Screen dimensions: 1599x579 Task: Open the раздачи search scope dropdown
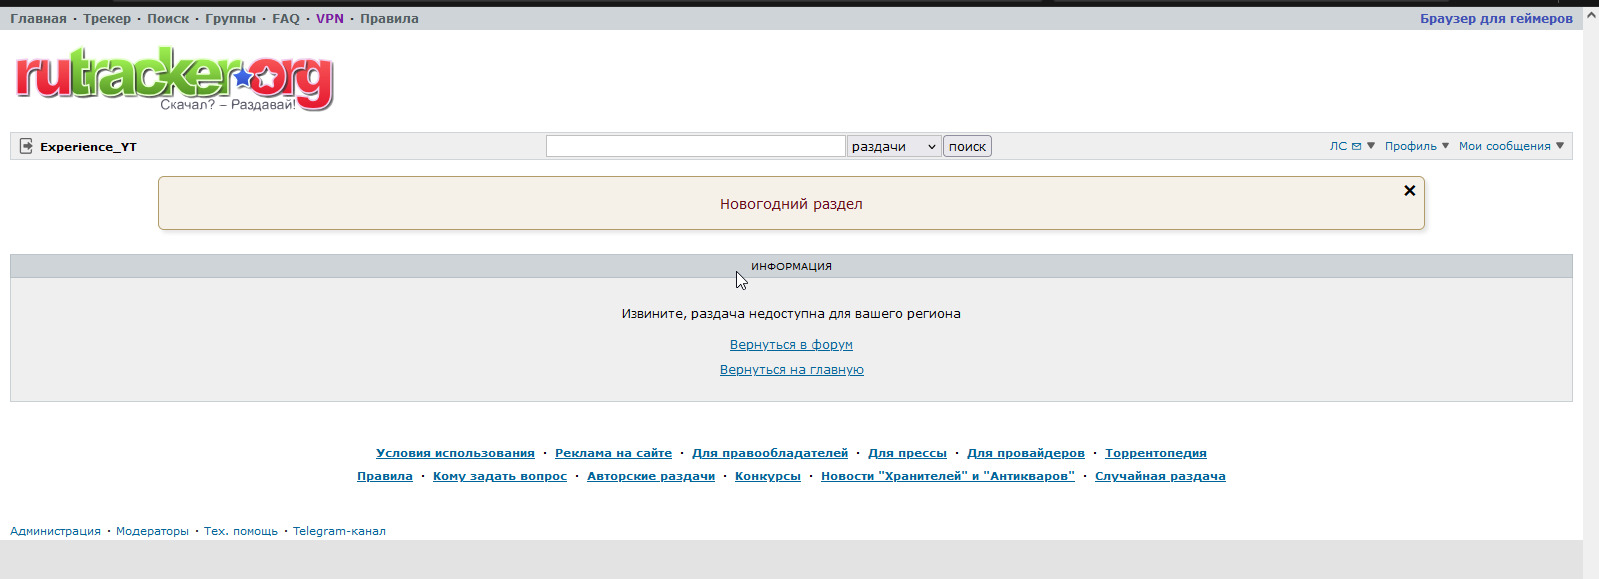pos(894,146)
